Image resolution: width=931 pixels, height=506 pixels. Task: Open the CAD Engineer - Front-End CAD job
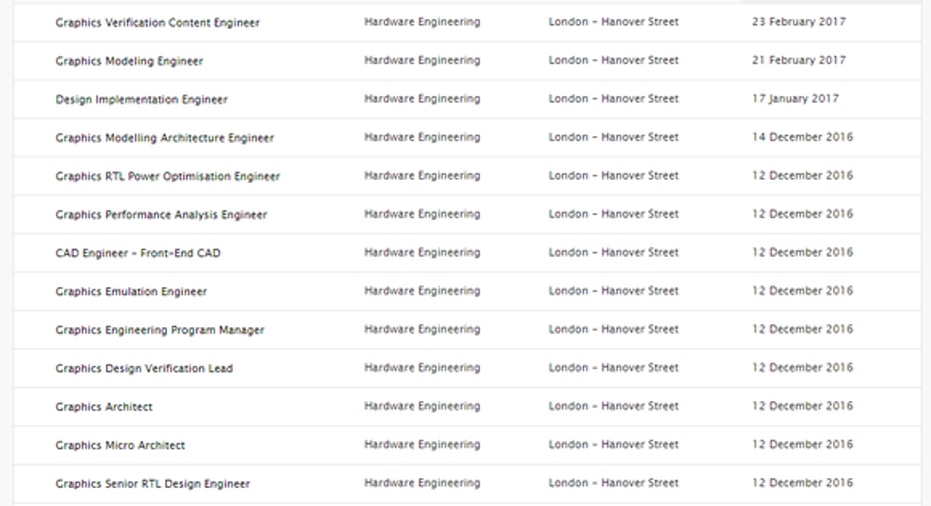coord(138,253)
